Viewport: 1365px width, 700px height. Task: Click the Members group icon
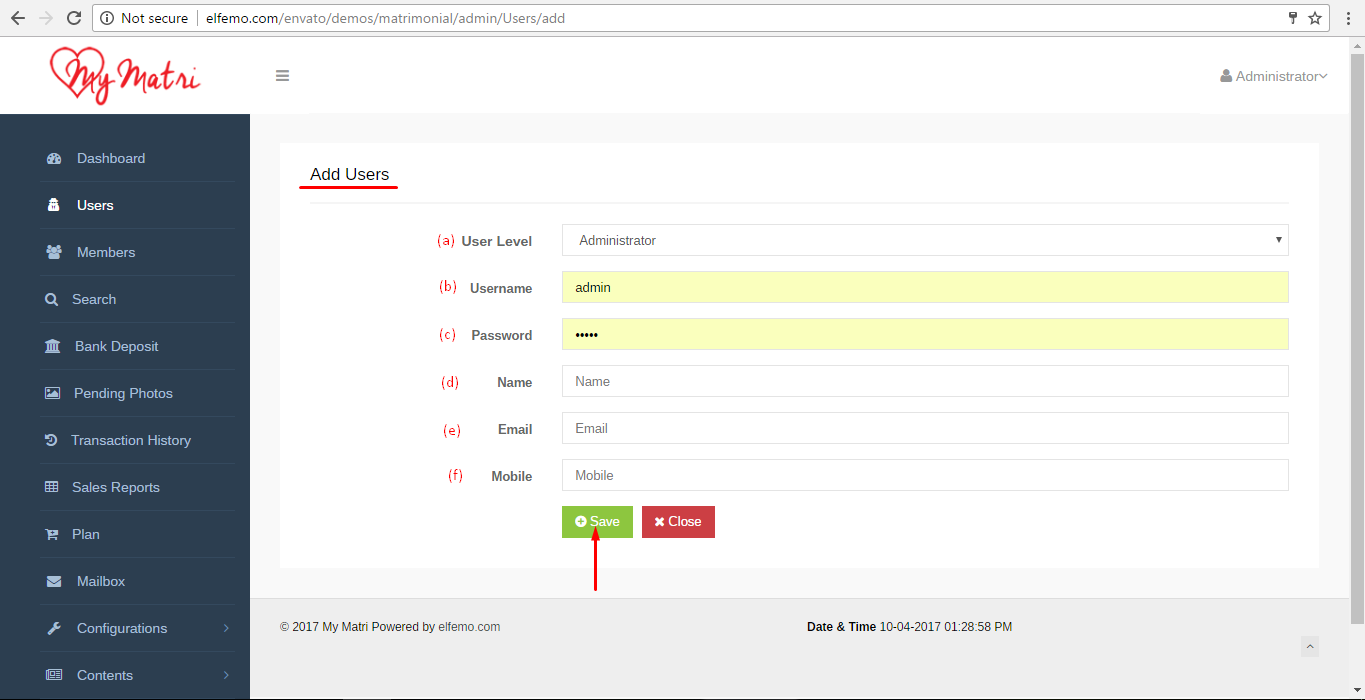[x=54, y=252]
